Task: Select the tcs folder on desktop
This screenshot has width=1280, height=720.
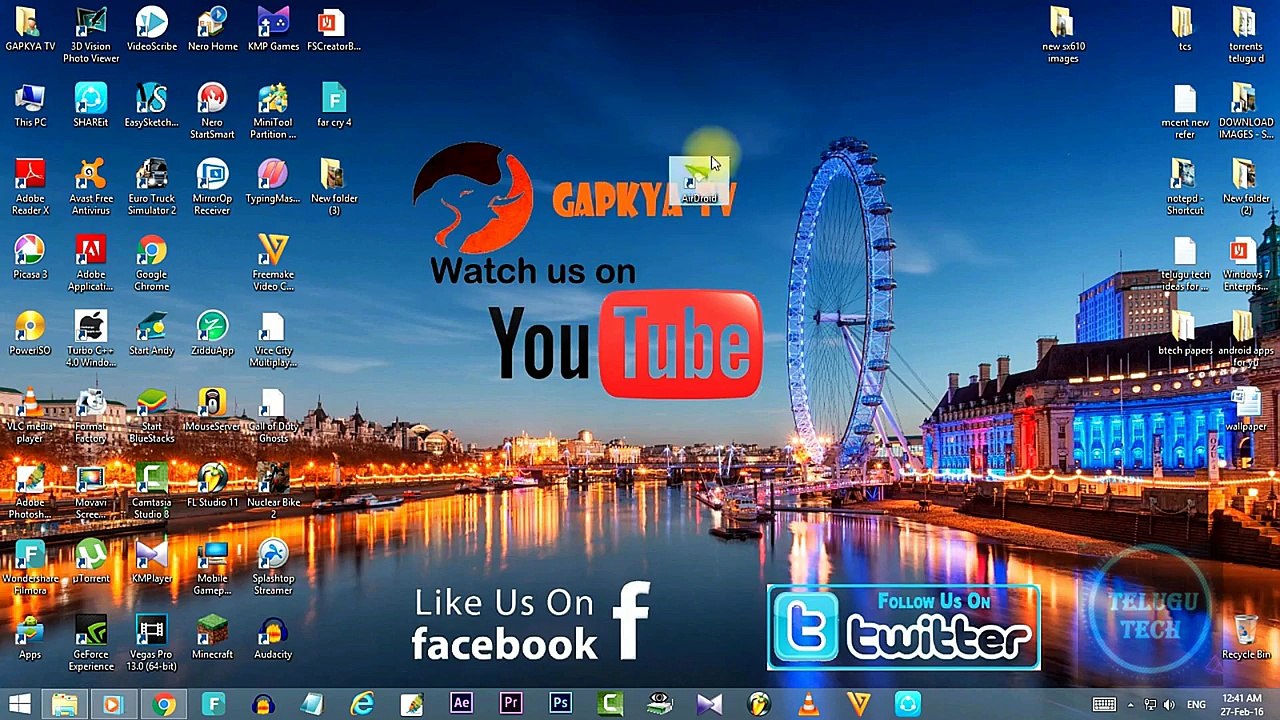Action: (1185, 30)
